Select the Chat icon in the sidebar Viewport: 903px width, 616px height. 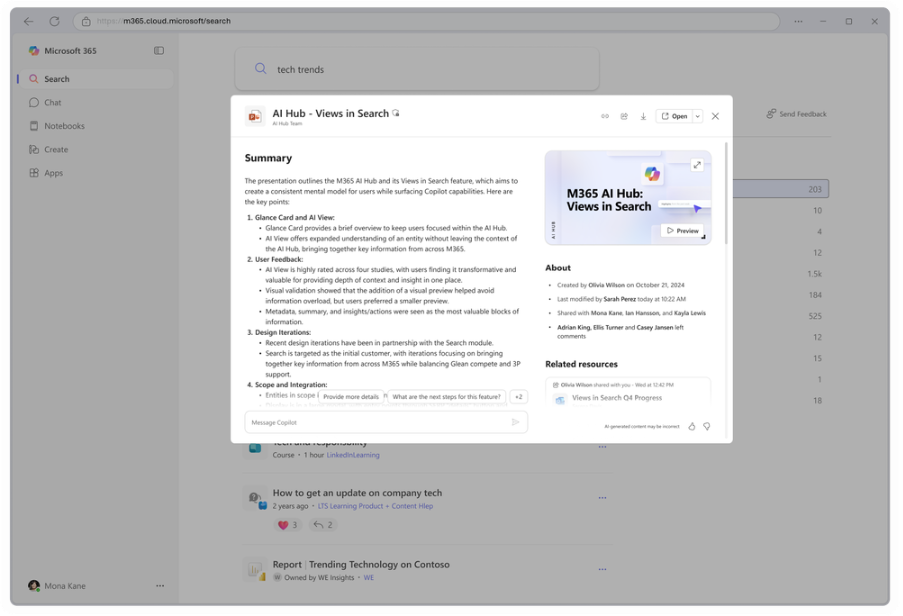[35, 102]
